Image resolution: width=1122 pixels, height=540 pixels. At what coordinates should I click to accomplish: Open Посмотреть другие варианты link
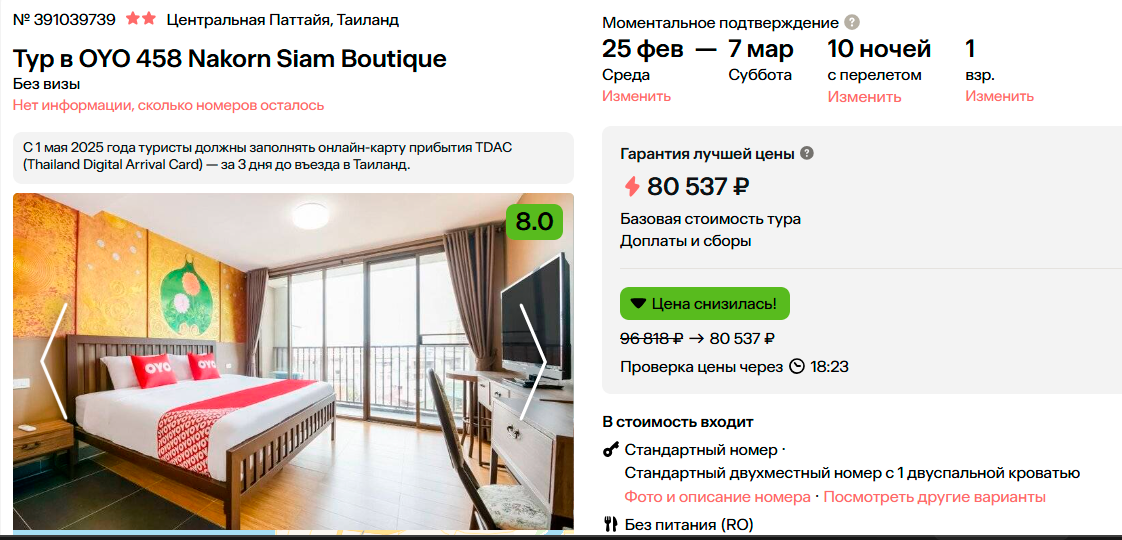pyautogui.click(x=934, y=497)
